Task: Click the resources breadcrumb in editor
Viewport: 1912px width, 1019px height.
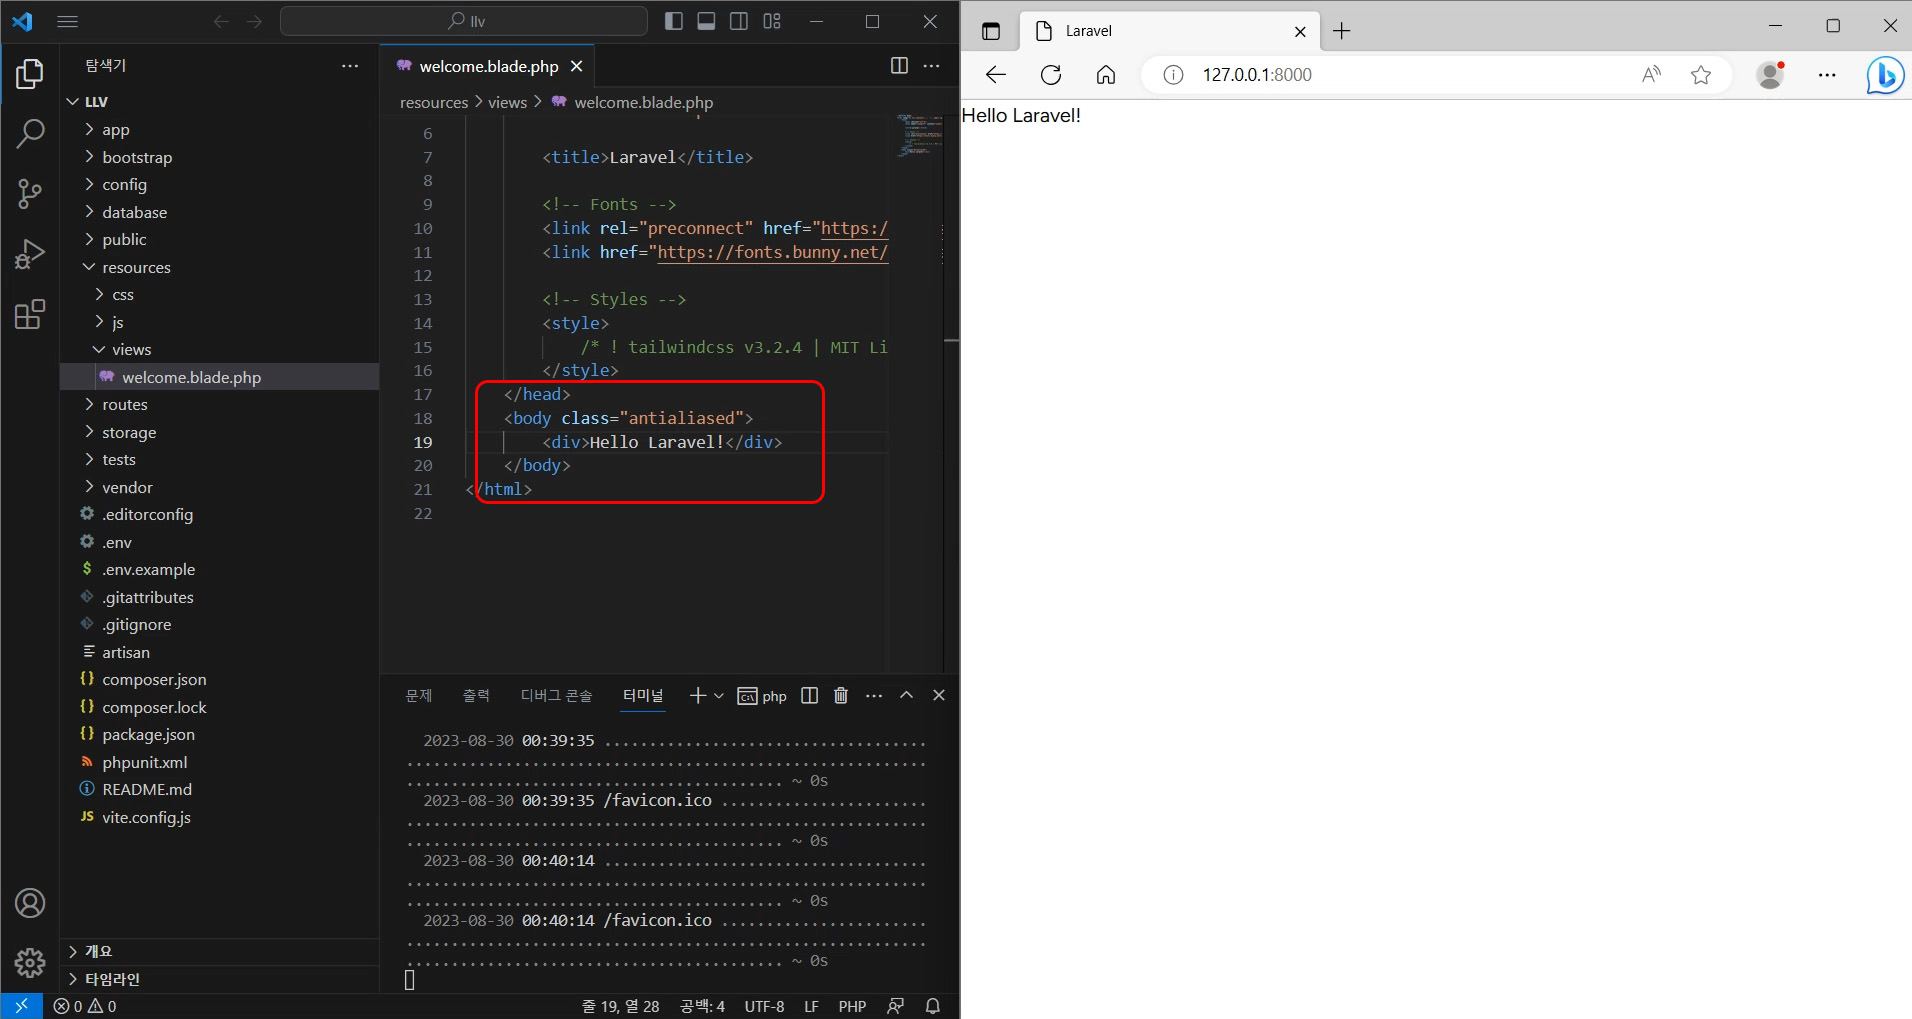Action: tap(434, 103)
